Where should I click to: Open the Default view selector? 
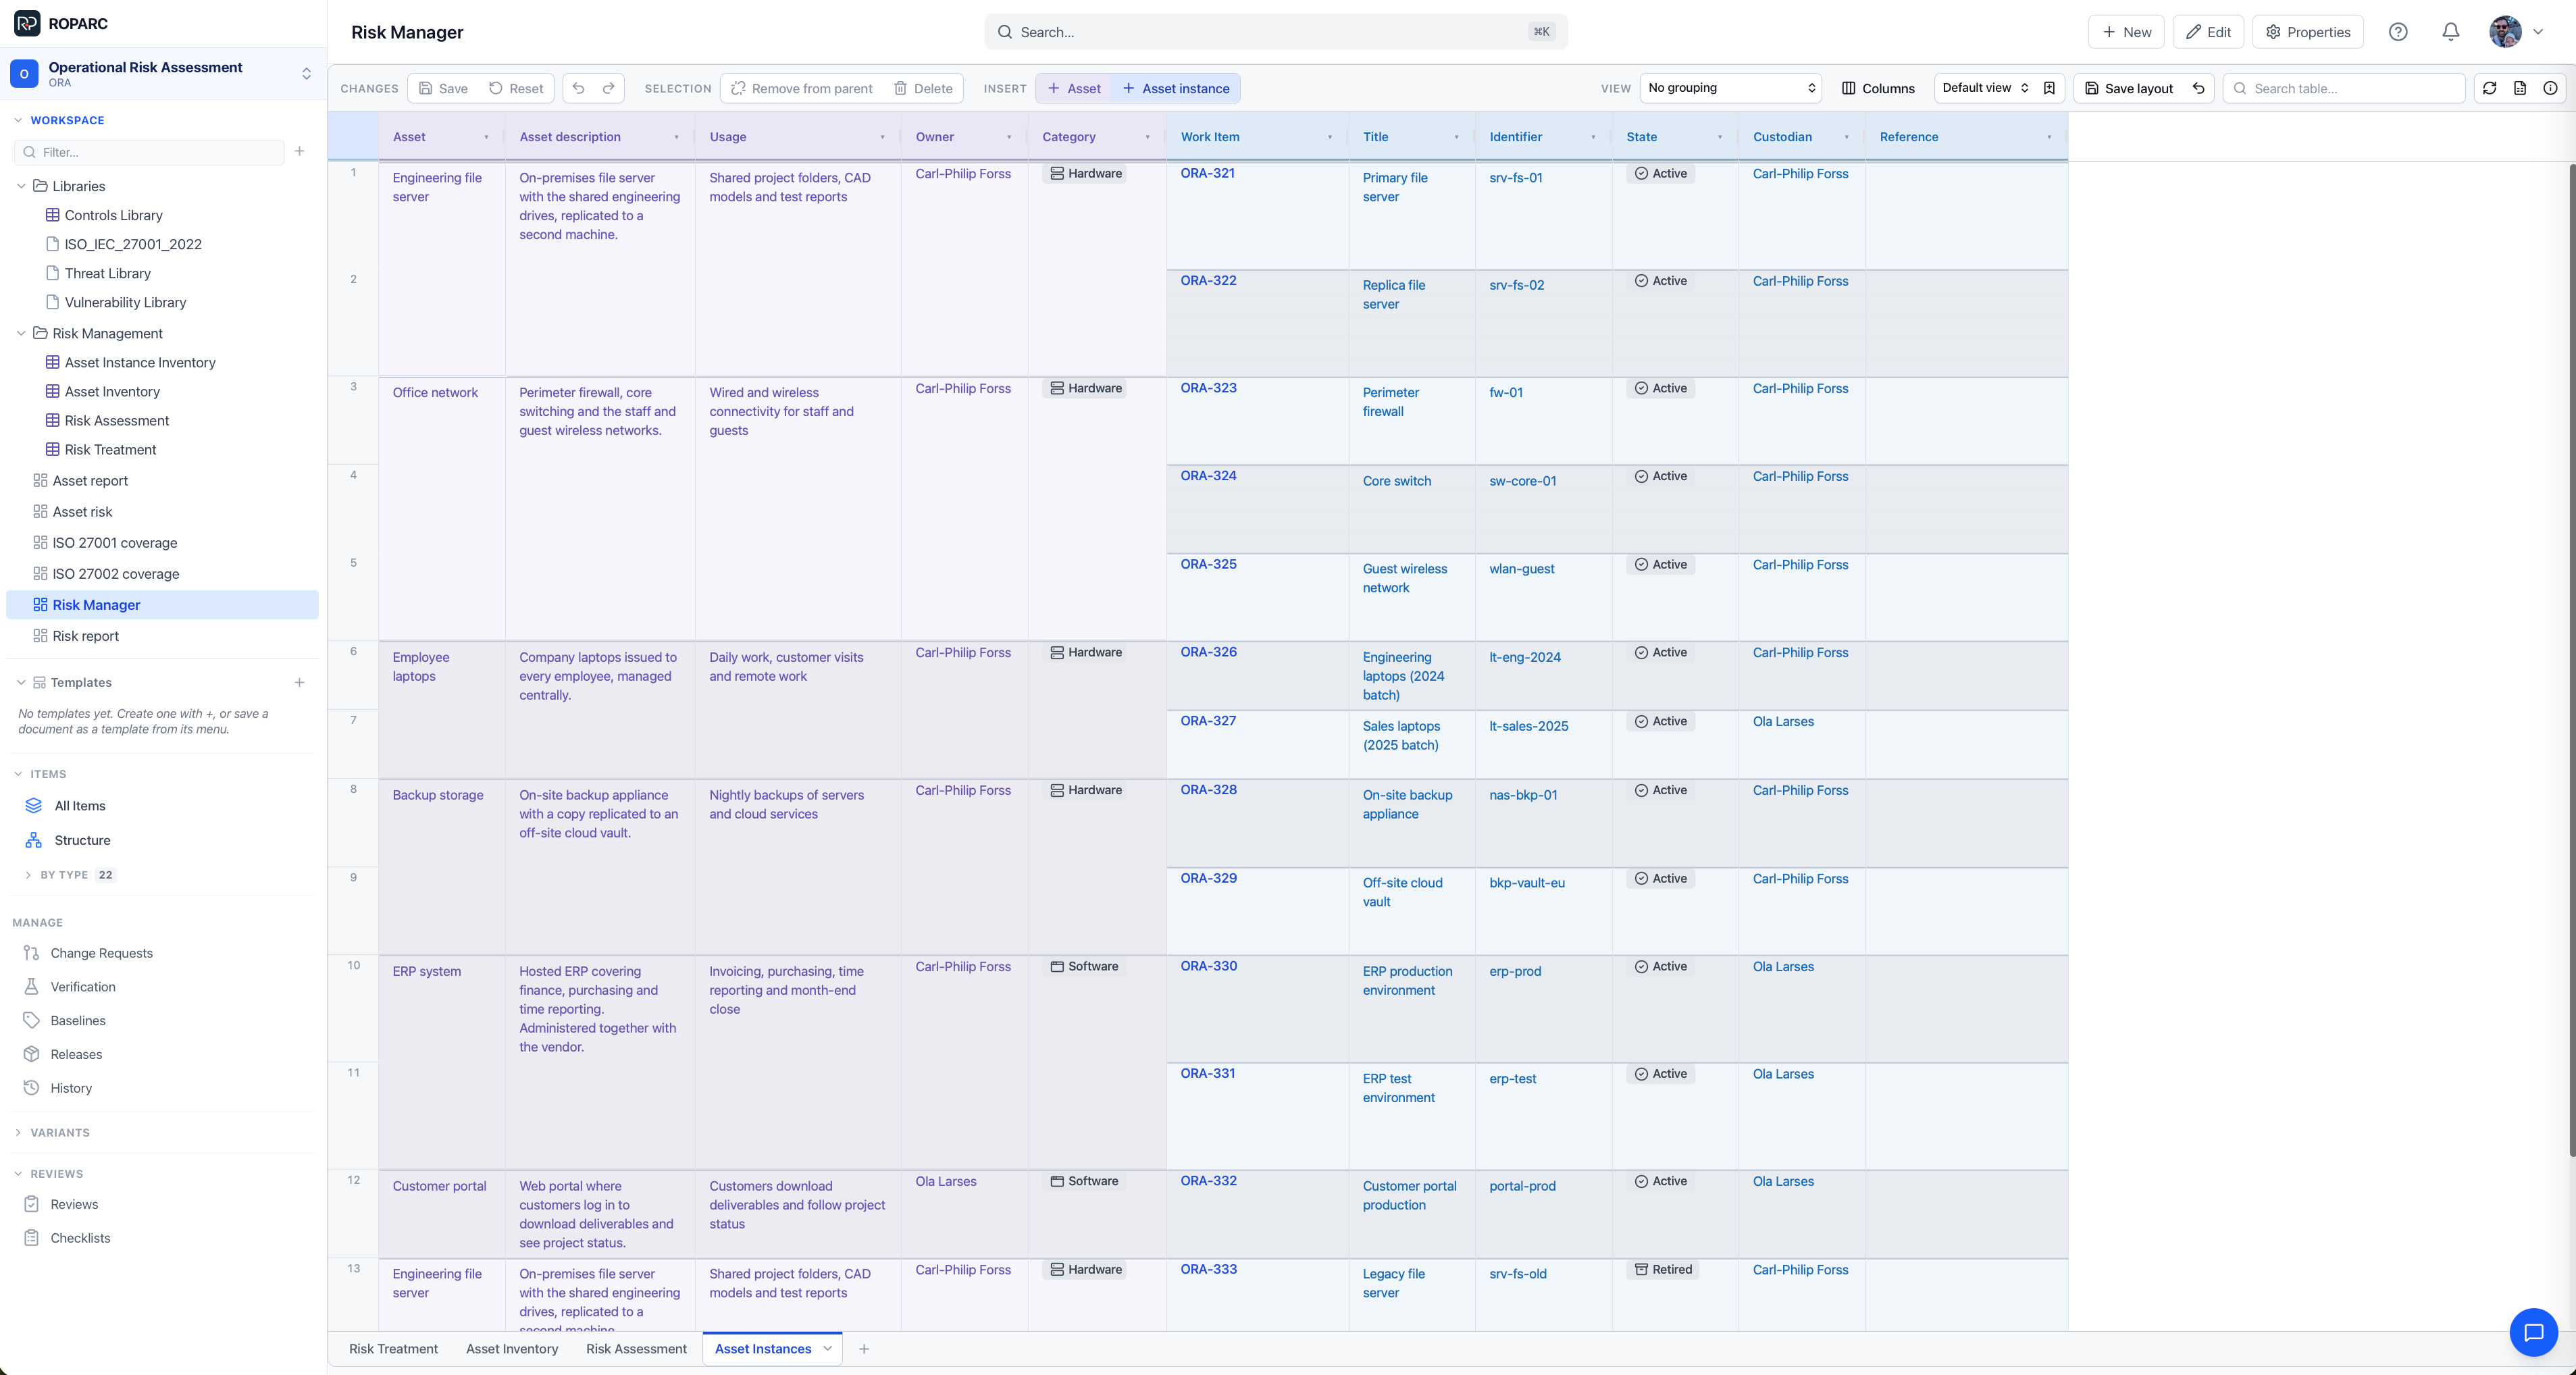click(x=1986, y=88)
